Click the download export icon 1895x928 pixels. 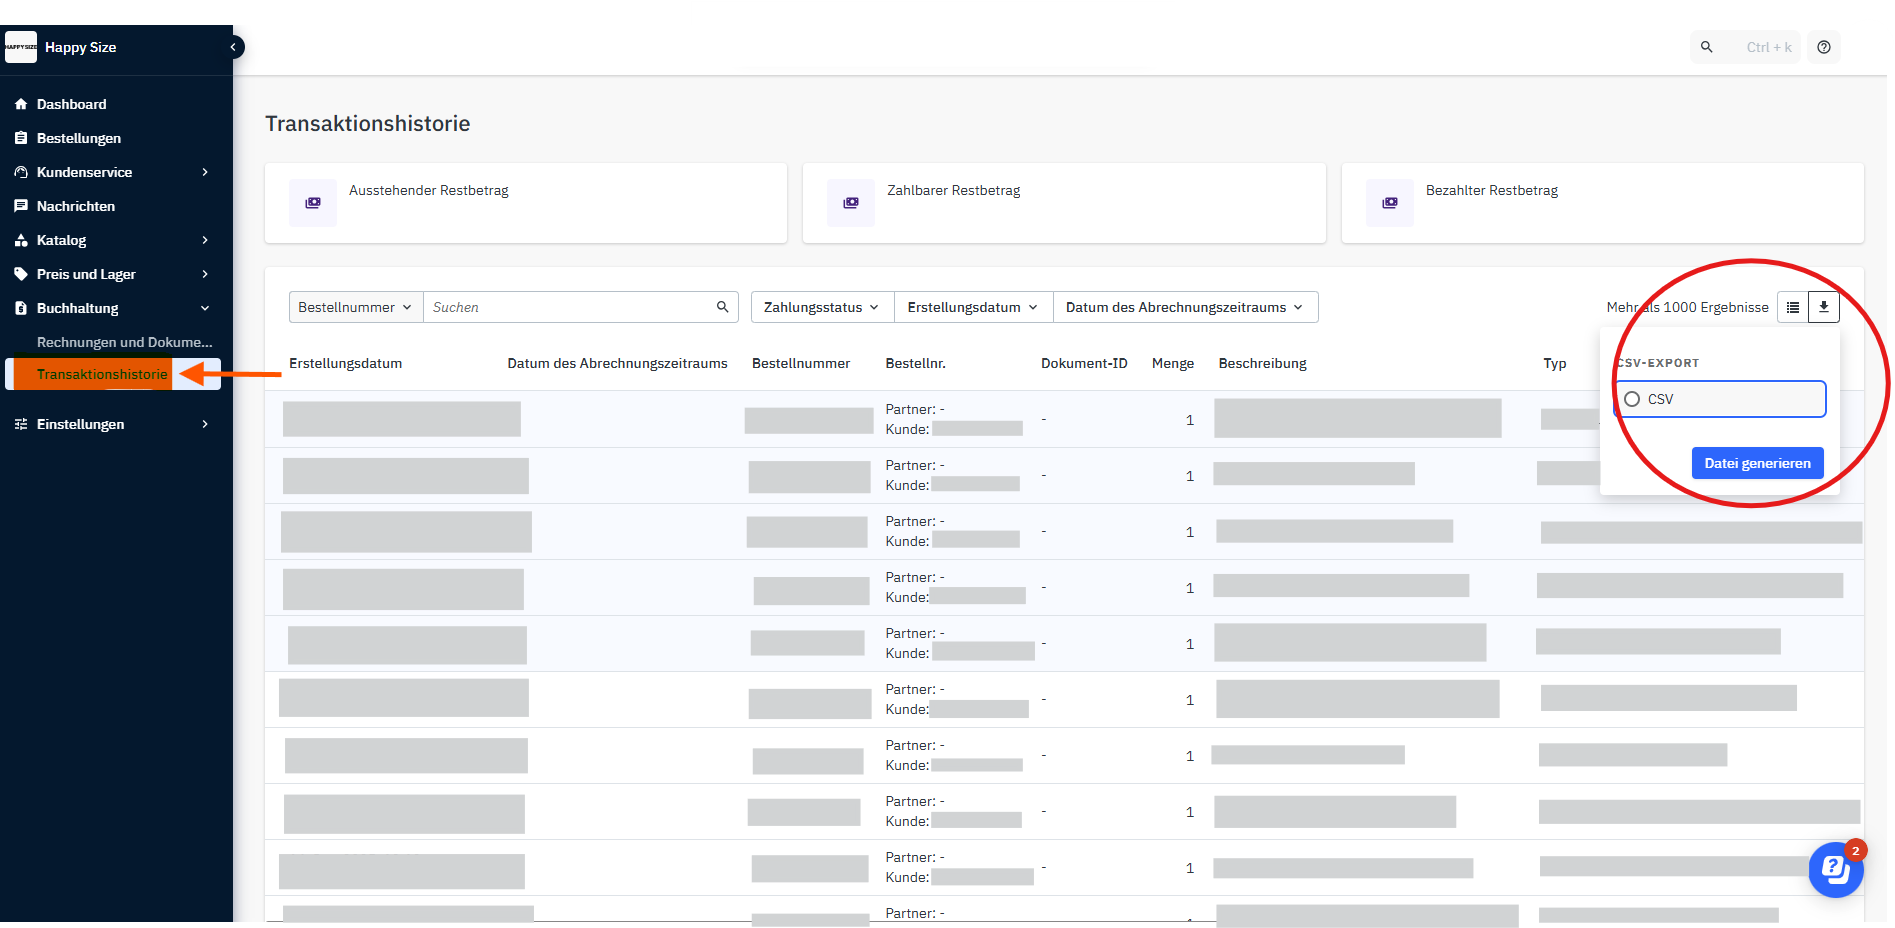[1823, 307]
